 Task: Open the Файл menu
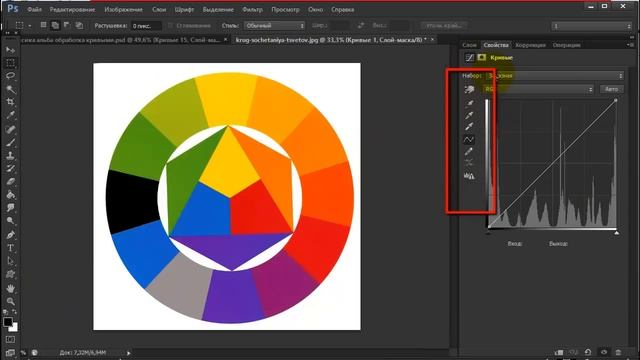point(35,9)
